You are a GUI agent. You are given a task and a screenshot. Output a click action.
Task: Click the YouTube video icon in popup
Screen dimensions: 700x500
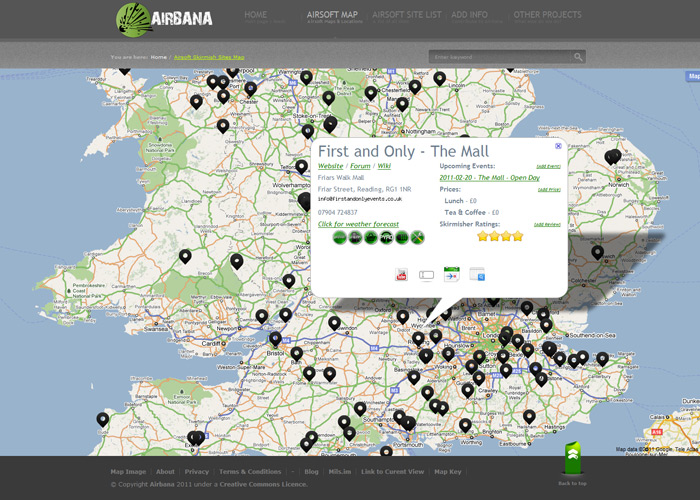tap(402, 275)
